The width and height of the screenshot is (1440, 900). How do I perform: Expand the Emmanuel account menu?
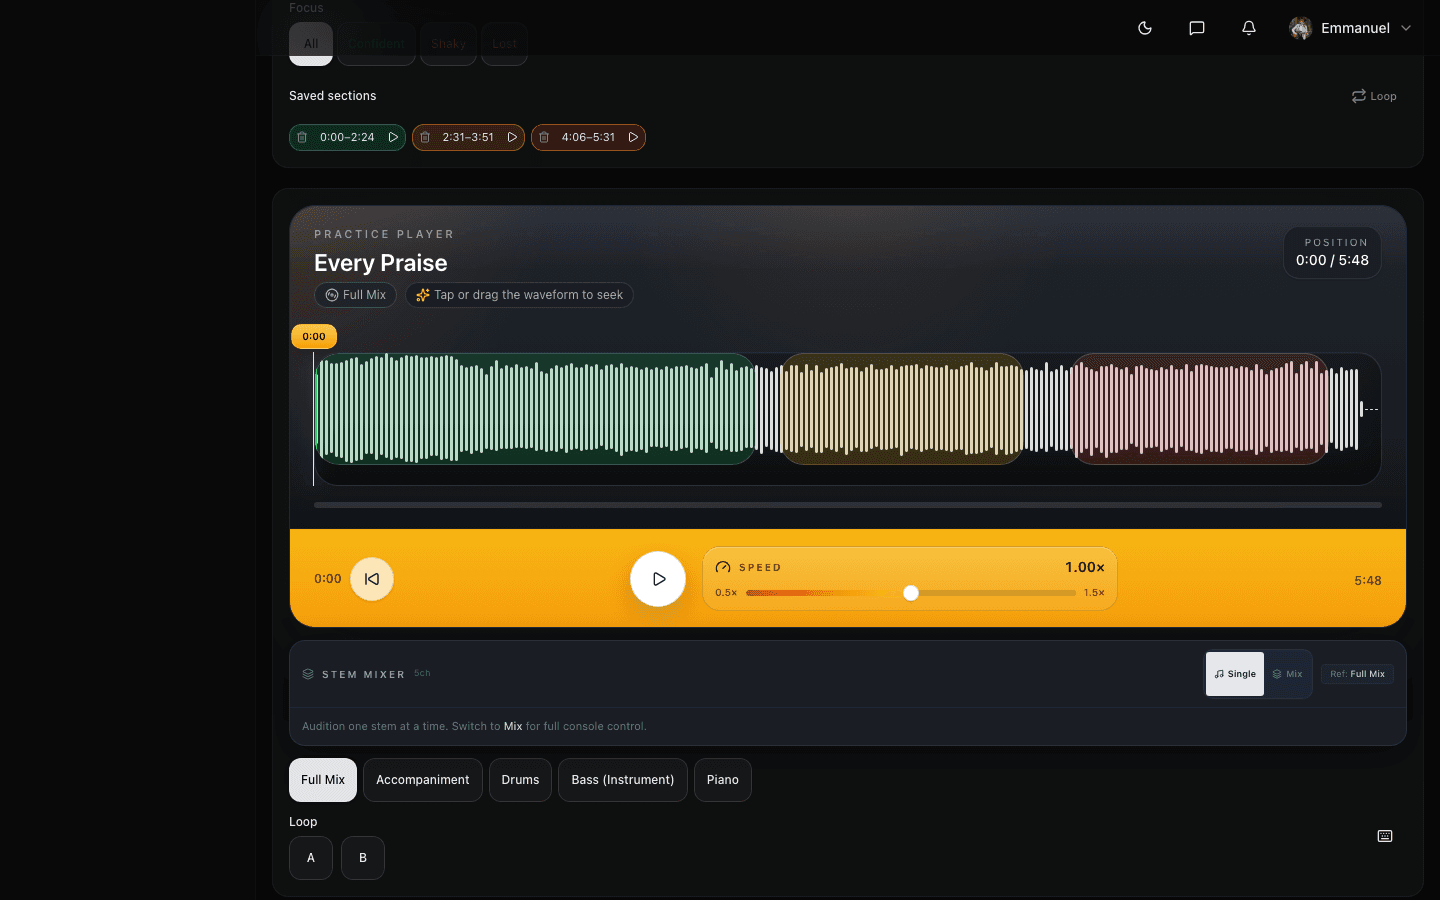(1350, 28)
